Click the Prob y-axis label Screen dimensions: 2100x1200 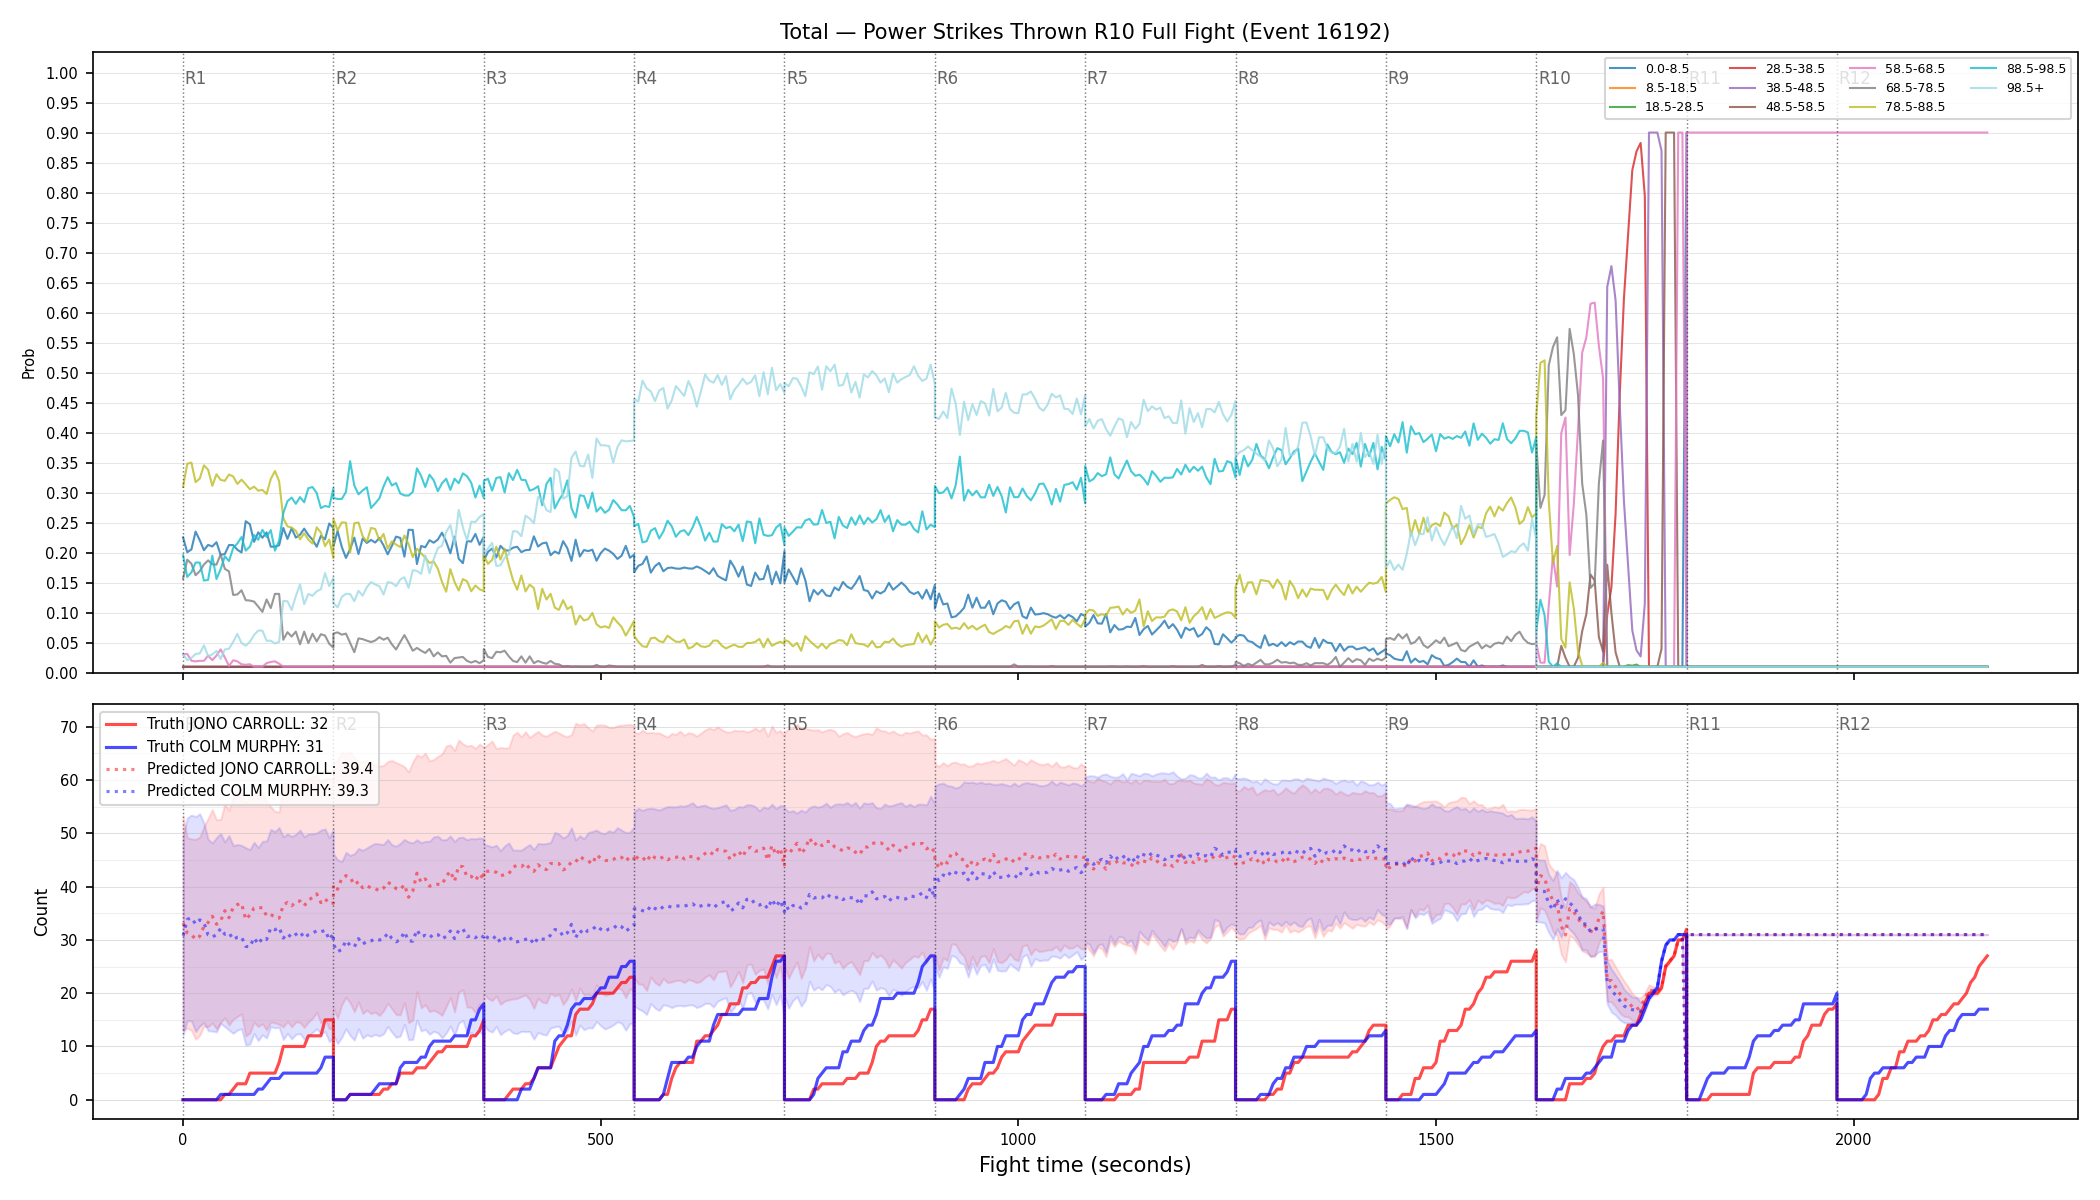coord(28,363)
